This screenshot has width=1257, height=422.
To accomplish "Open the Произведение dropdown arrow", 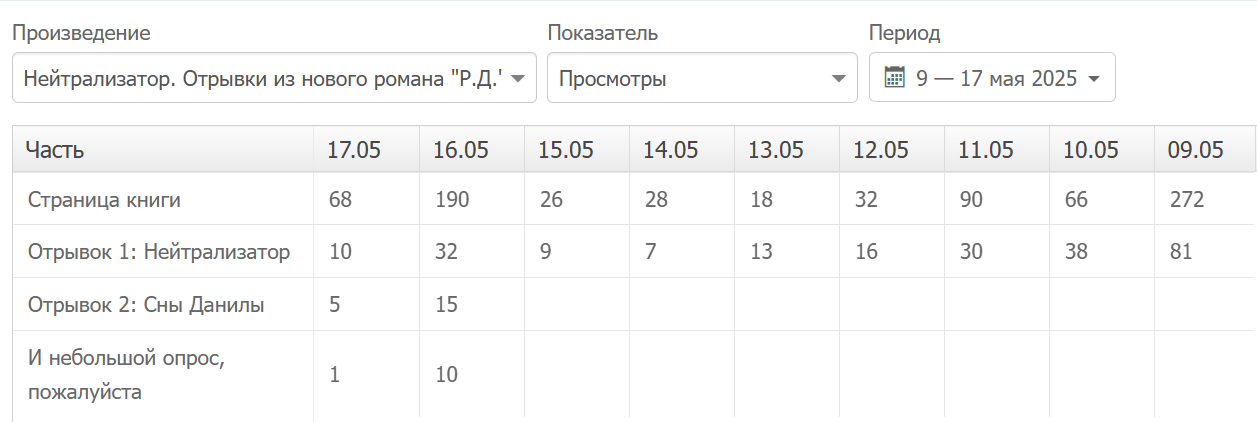I will (518, 79).
